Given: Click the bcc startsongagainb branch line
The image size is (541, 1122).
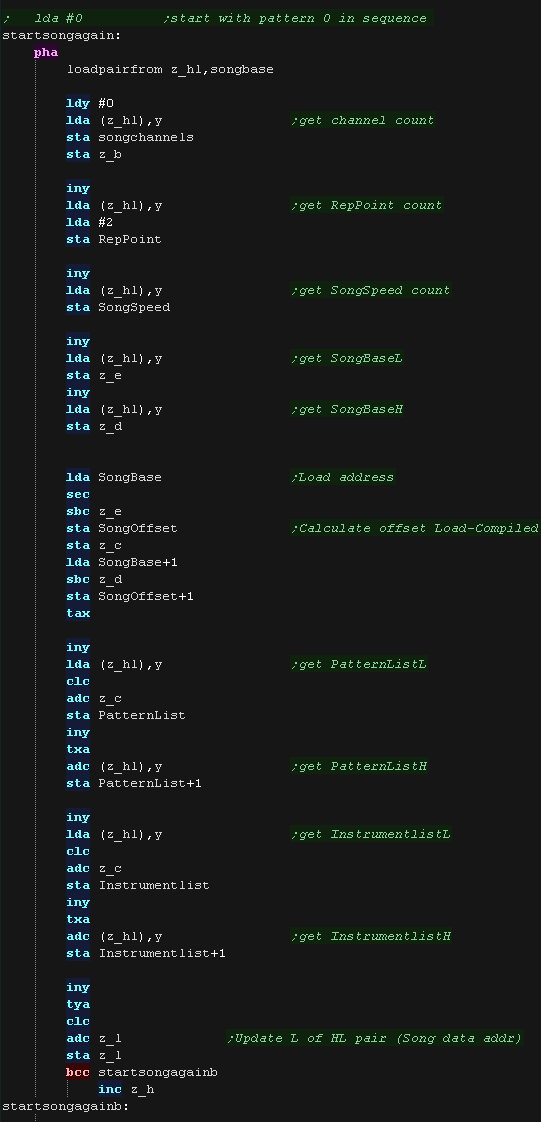Looking at the screenshot, I should [142, 1073].
